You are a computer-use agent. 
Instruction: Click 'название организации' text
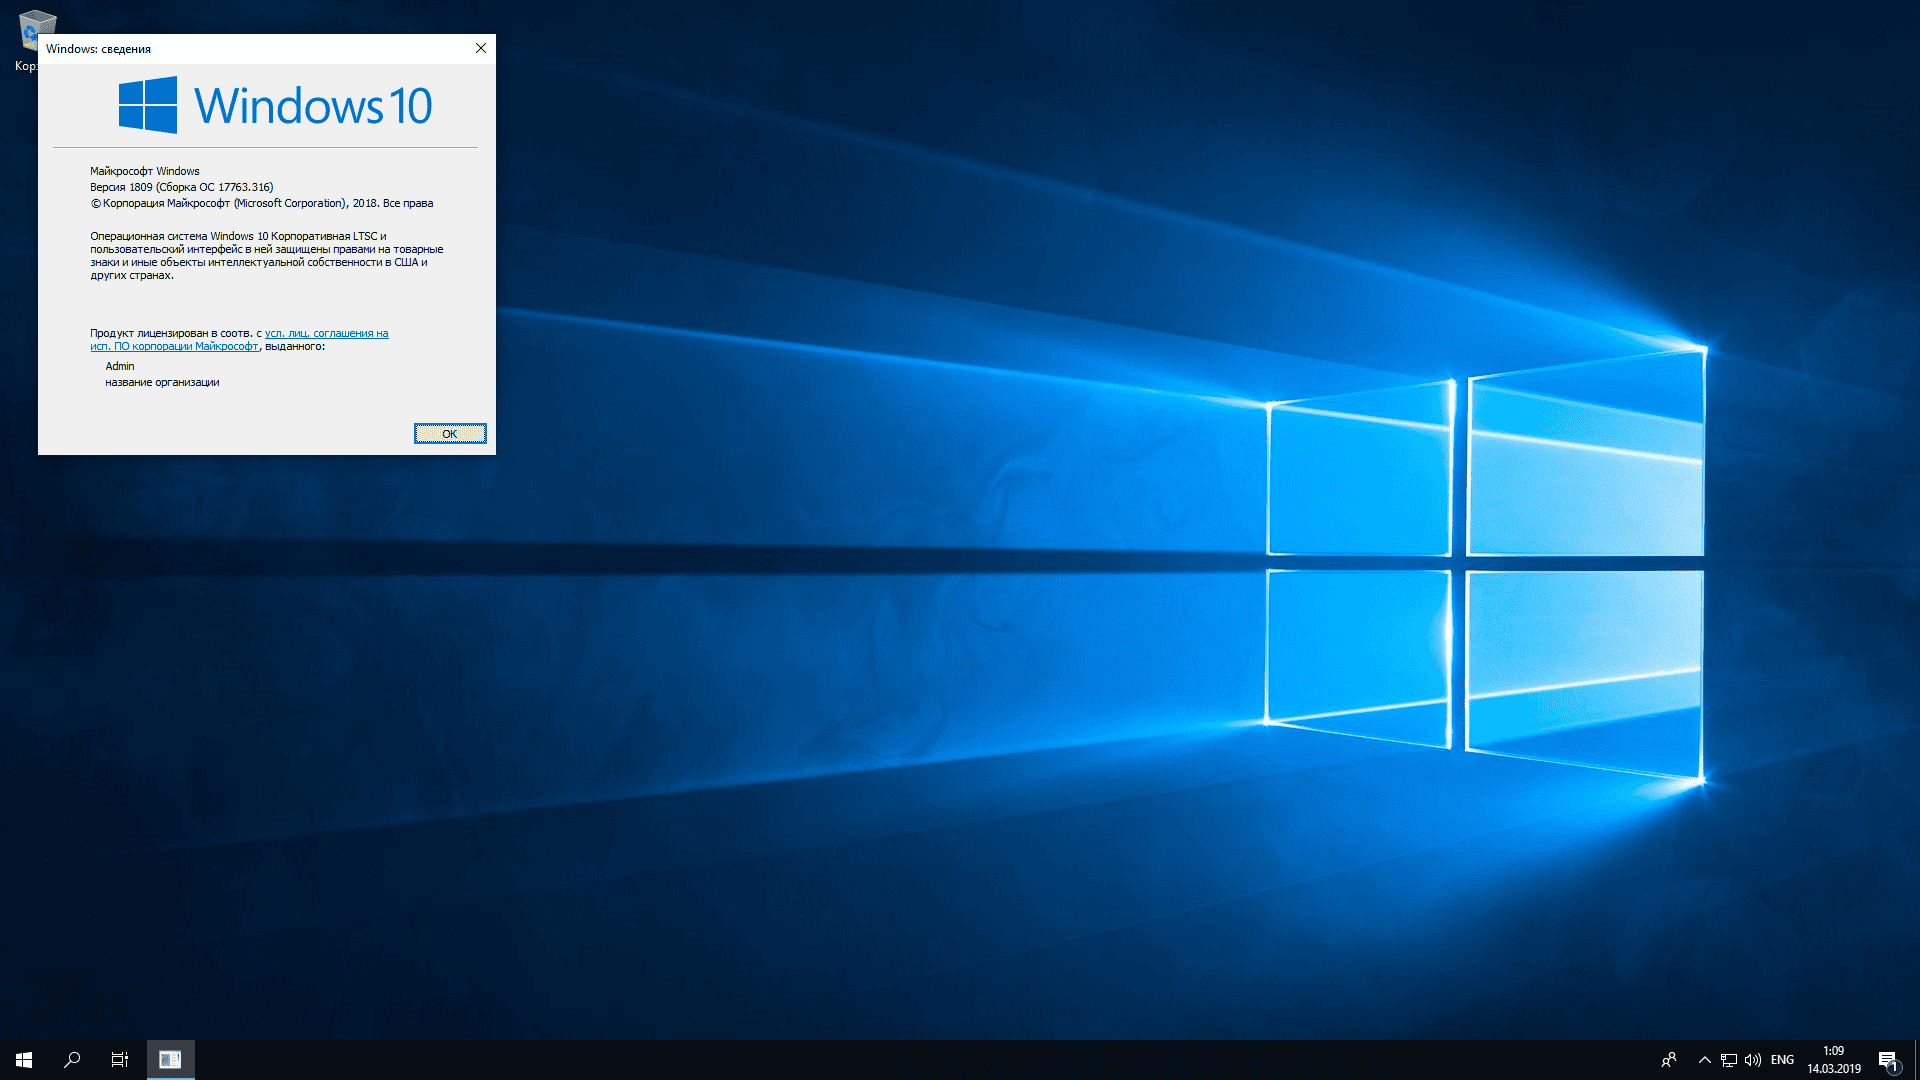162,382
